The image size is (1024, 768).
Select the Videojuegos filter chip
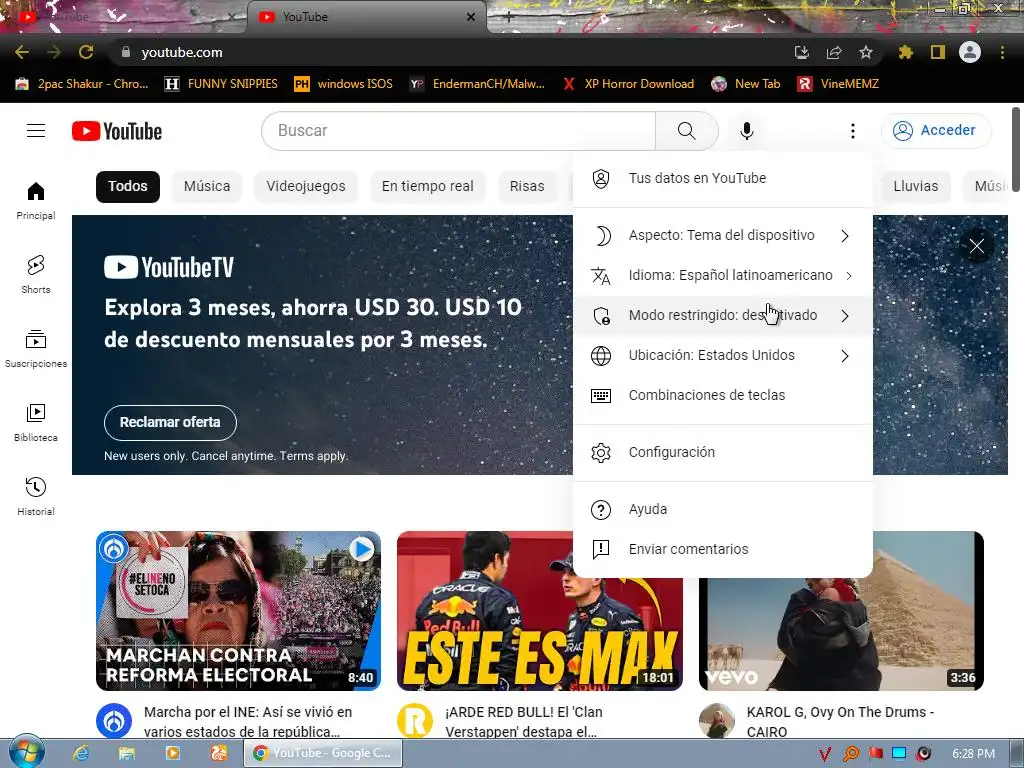pyautogui.click(x=306, y=187)
